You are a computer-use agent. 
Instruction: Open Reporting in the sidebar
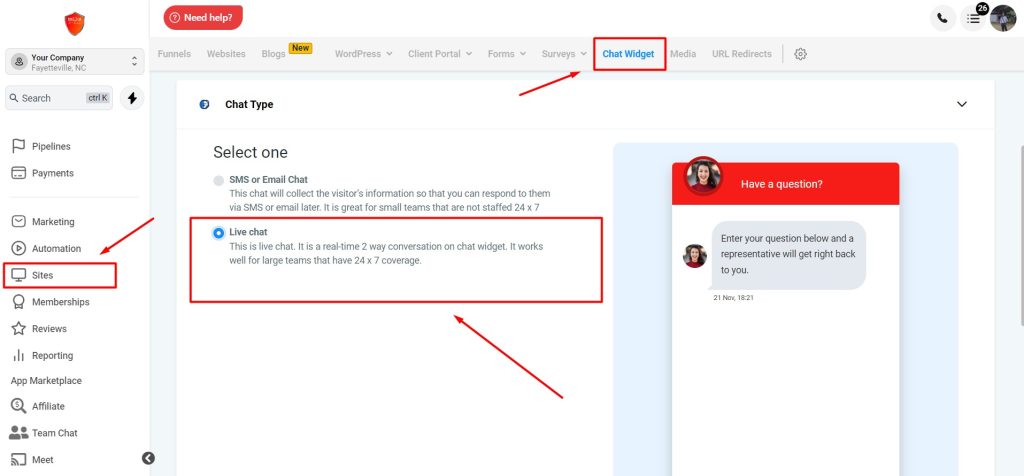pos(52,356)
